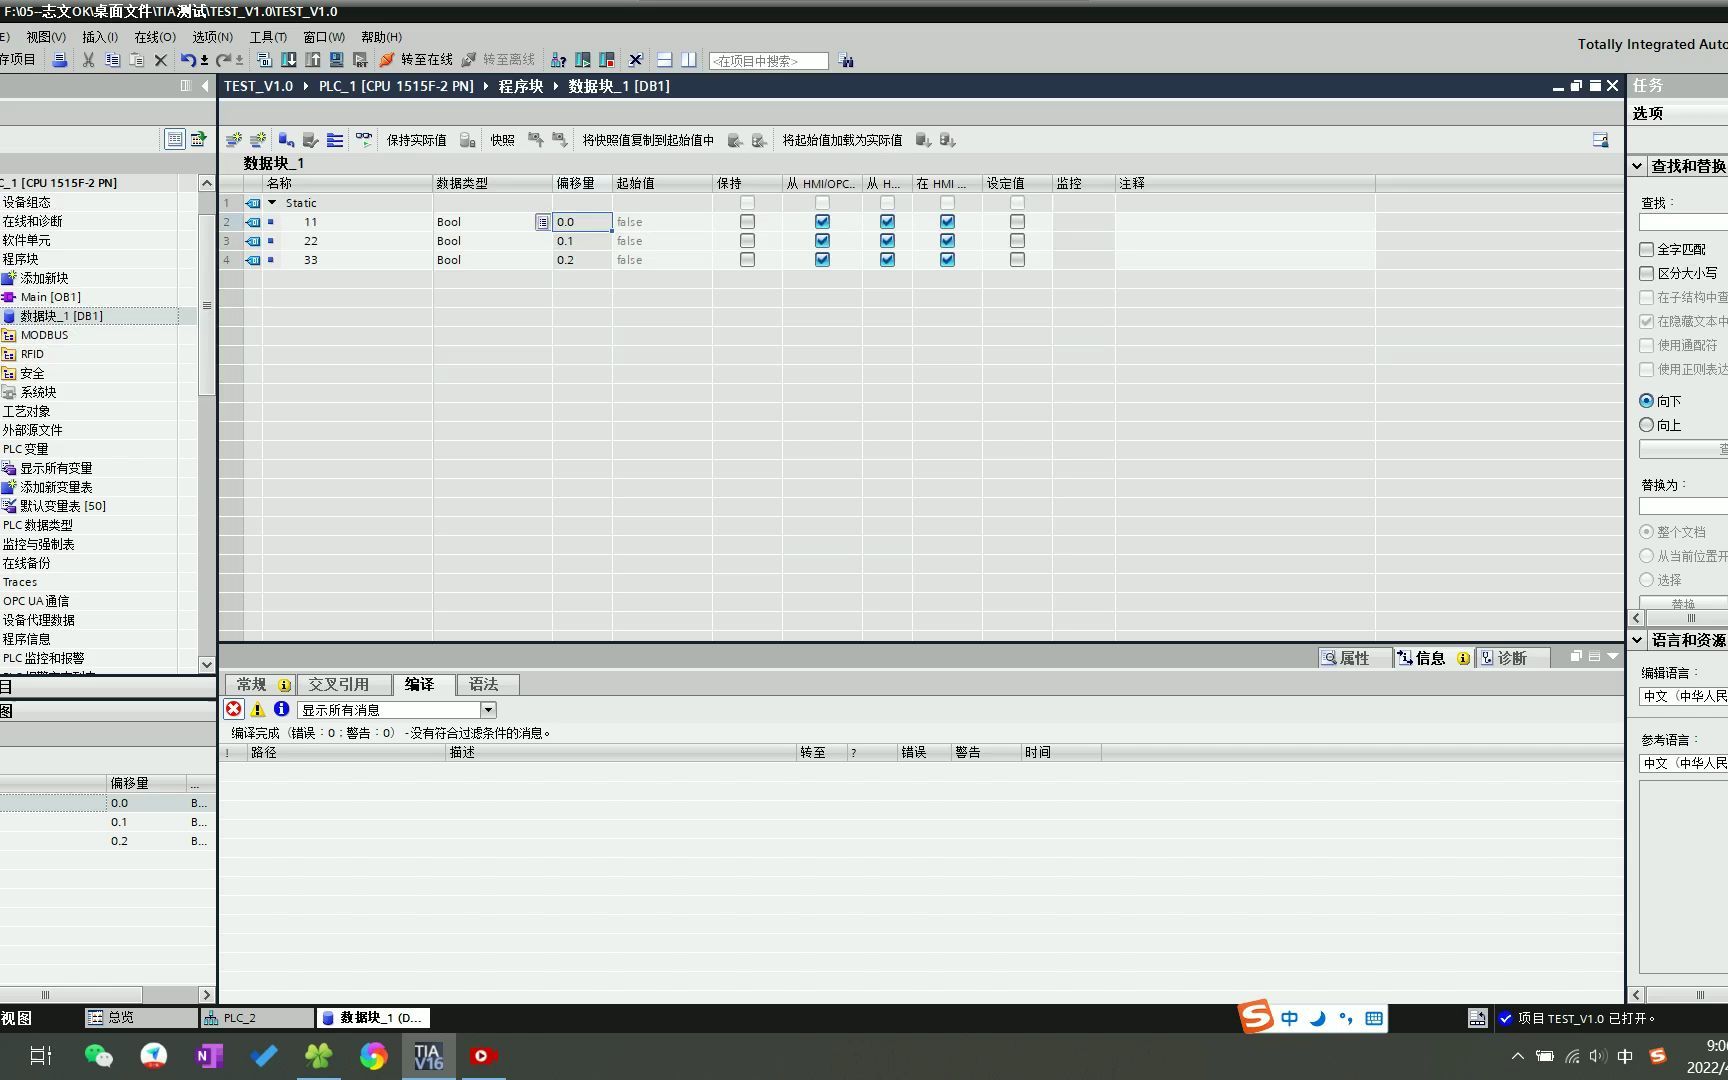
Task: Click in the project search field
Action: pos(768,61)
